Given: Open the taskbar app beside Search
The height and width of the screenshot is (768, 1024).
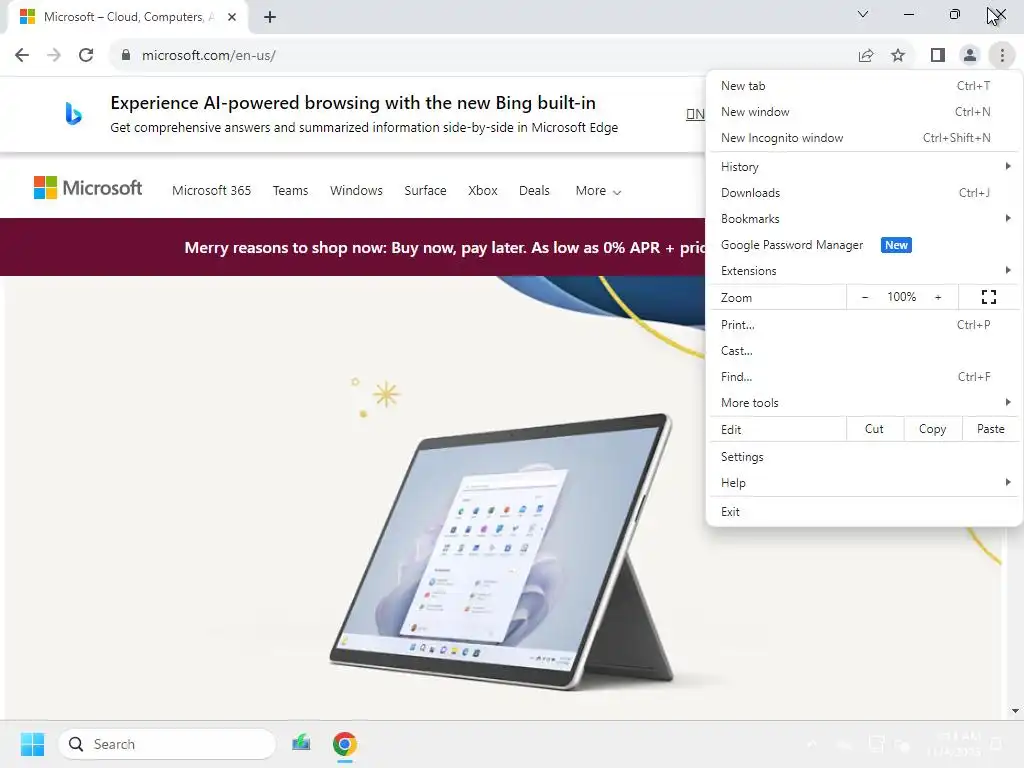Looking at the screenshot, I should click(301, 743).
